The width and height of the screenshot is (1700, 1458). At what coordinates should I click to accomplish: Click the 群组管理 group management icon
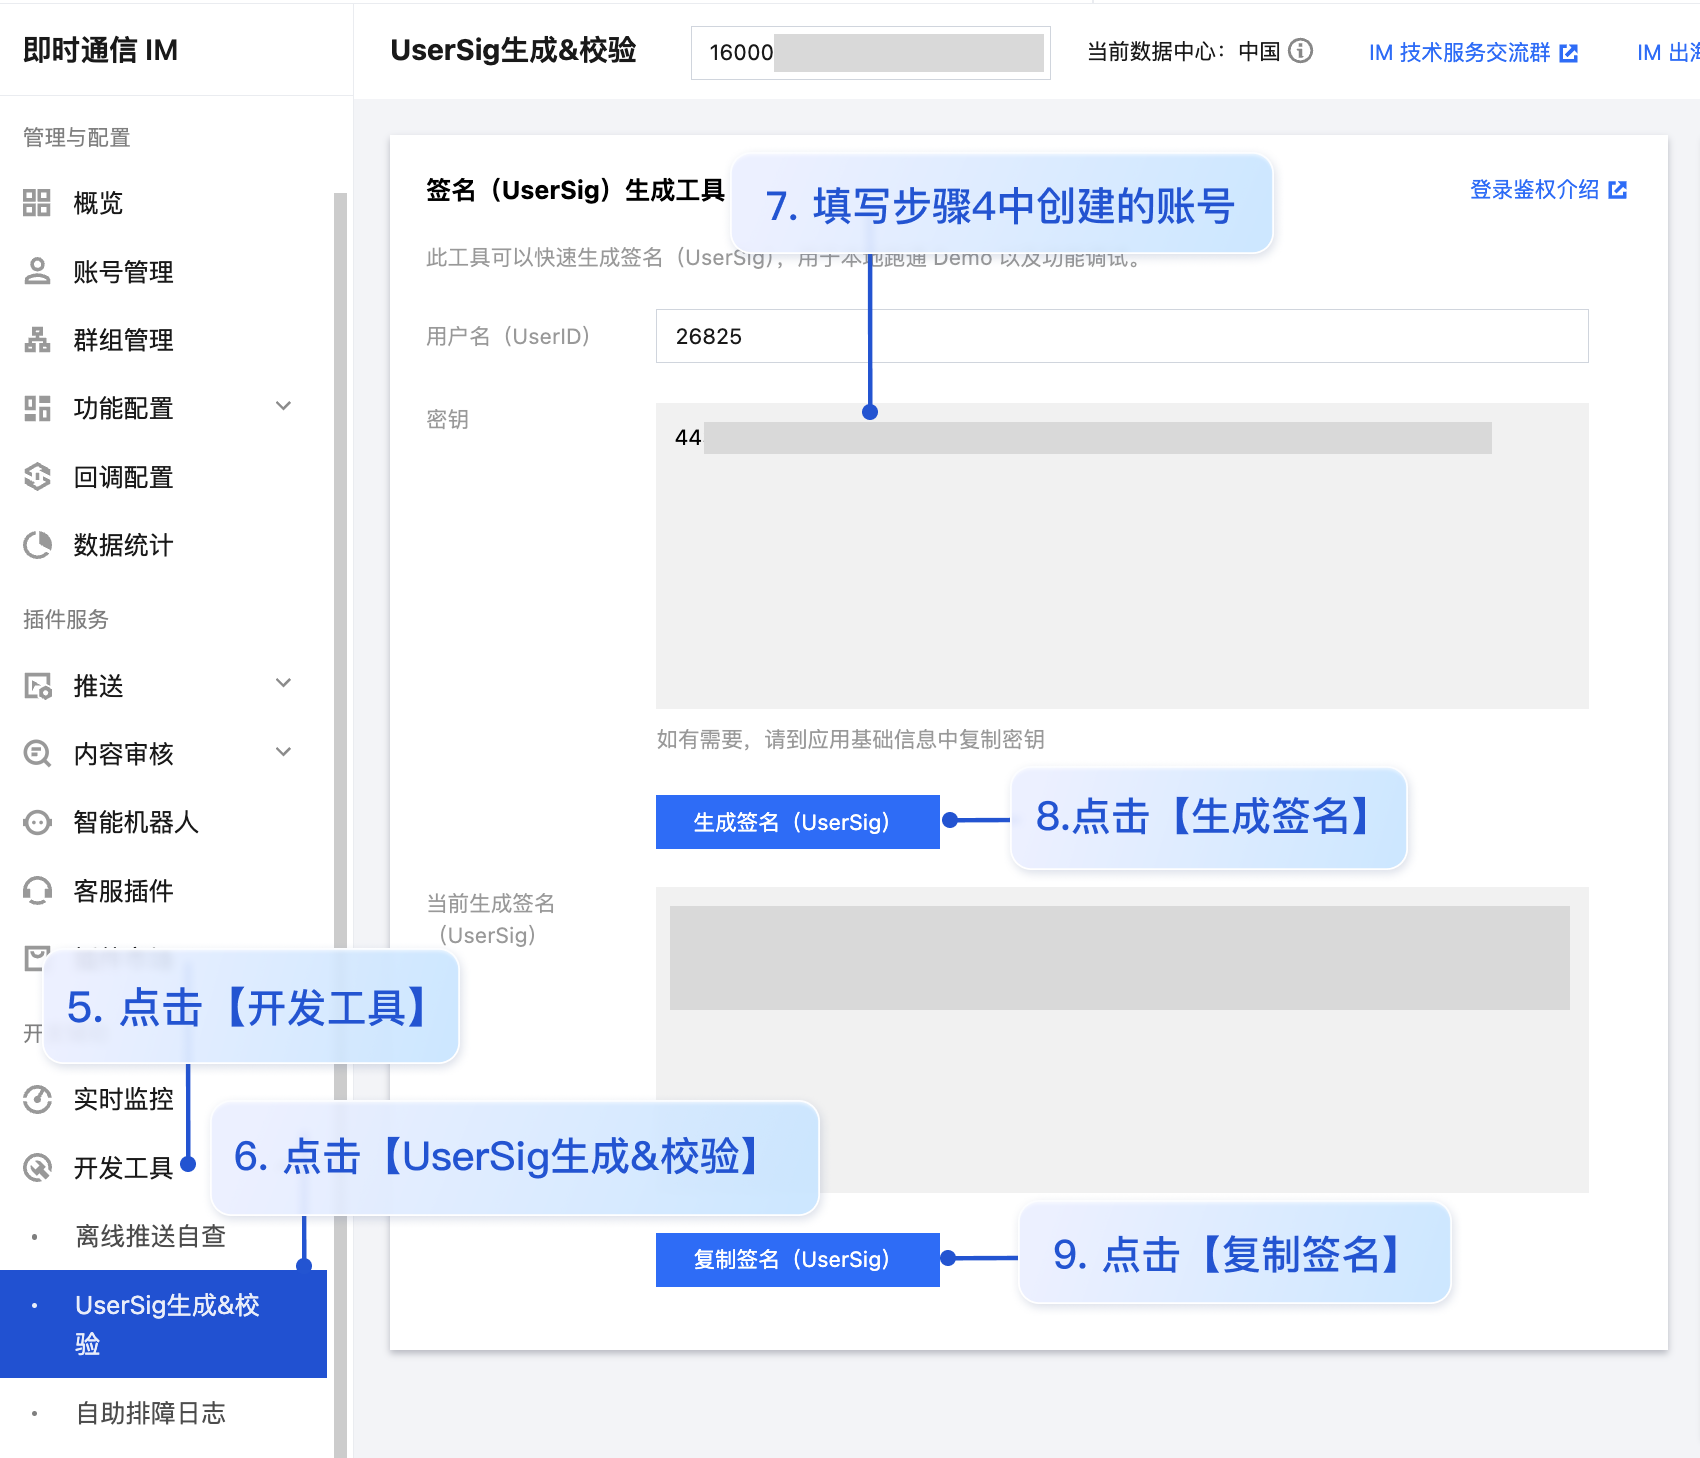tap(37, 339)
